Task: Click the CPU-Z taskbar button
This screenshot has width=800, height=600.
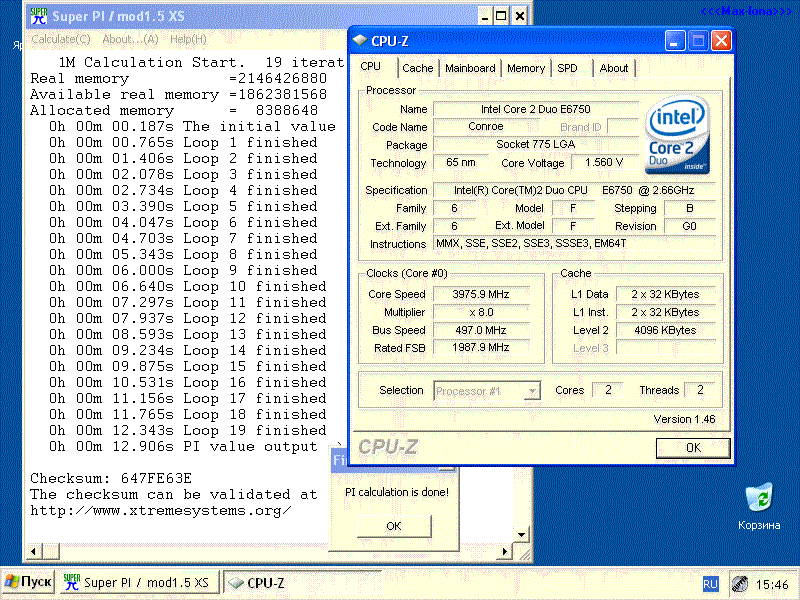Action: click(302, 583)
